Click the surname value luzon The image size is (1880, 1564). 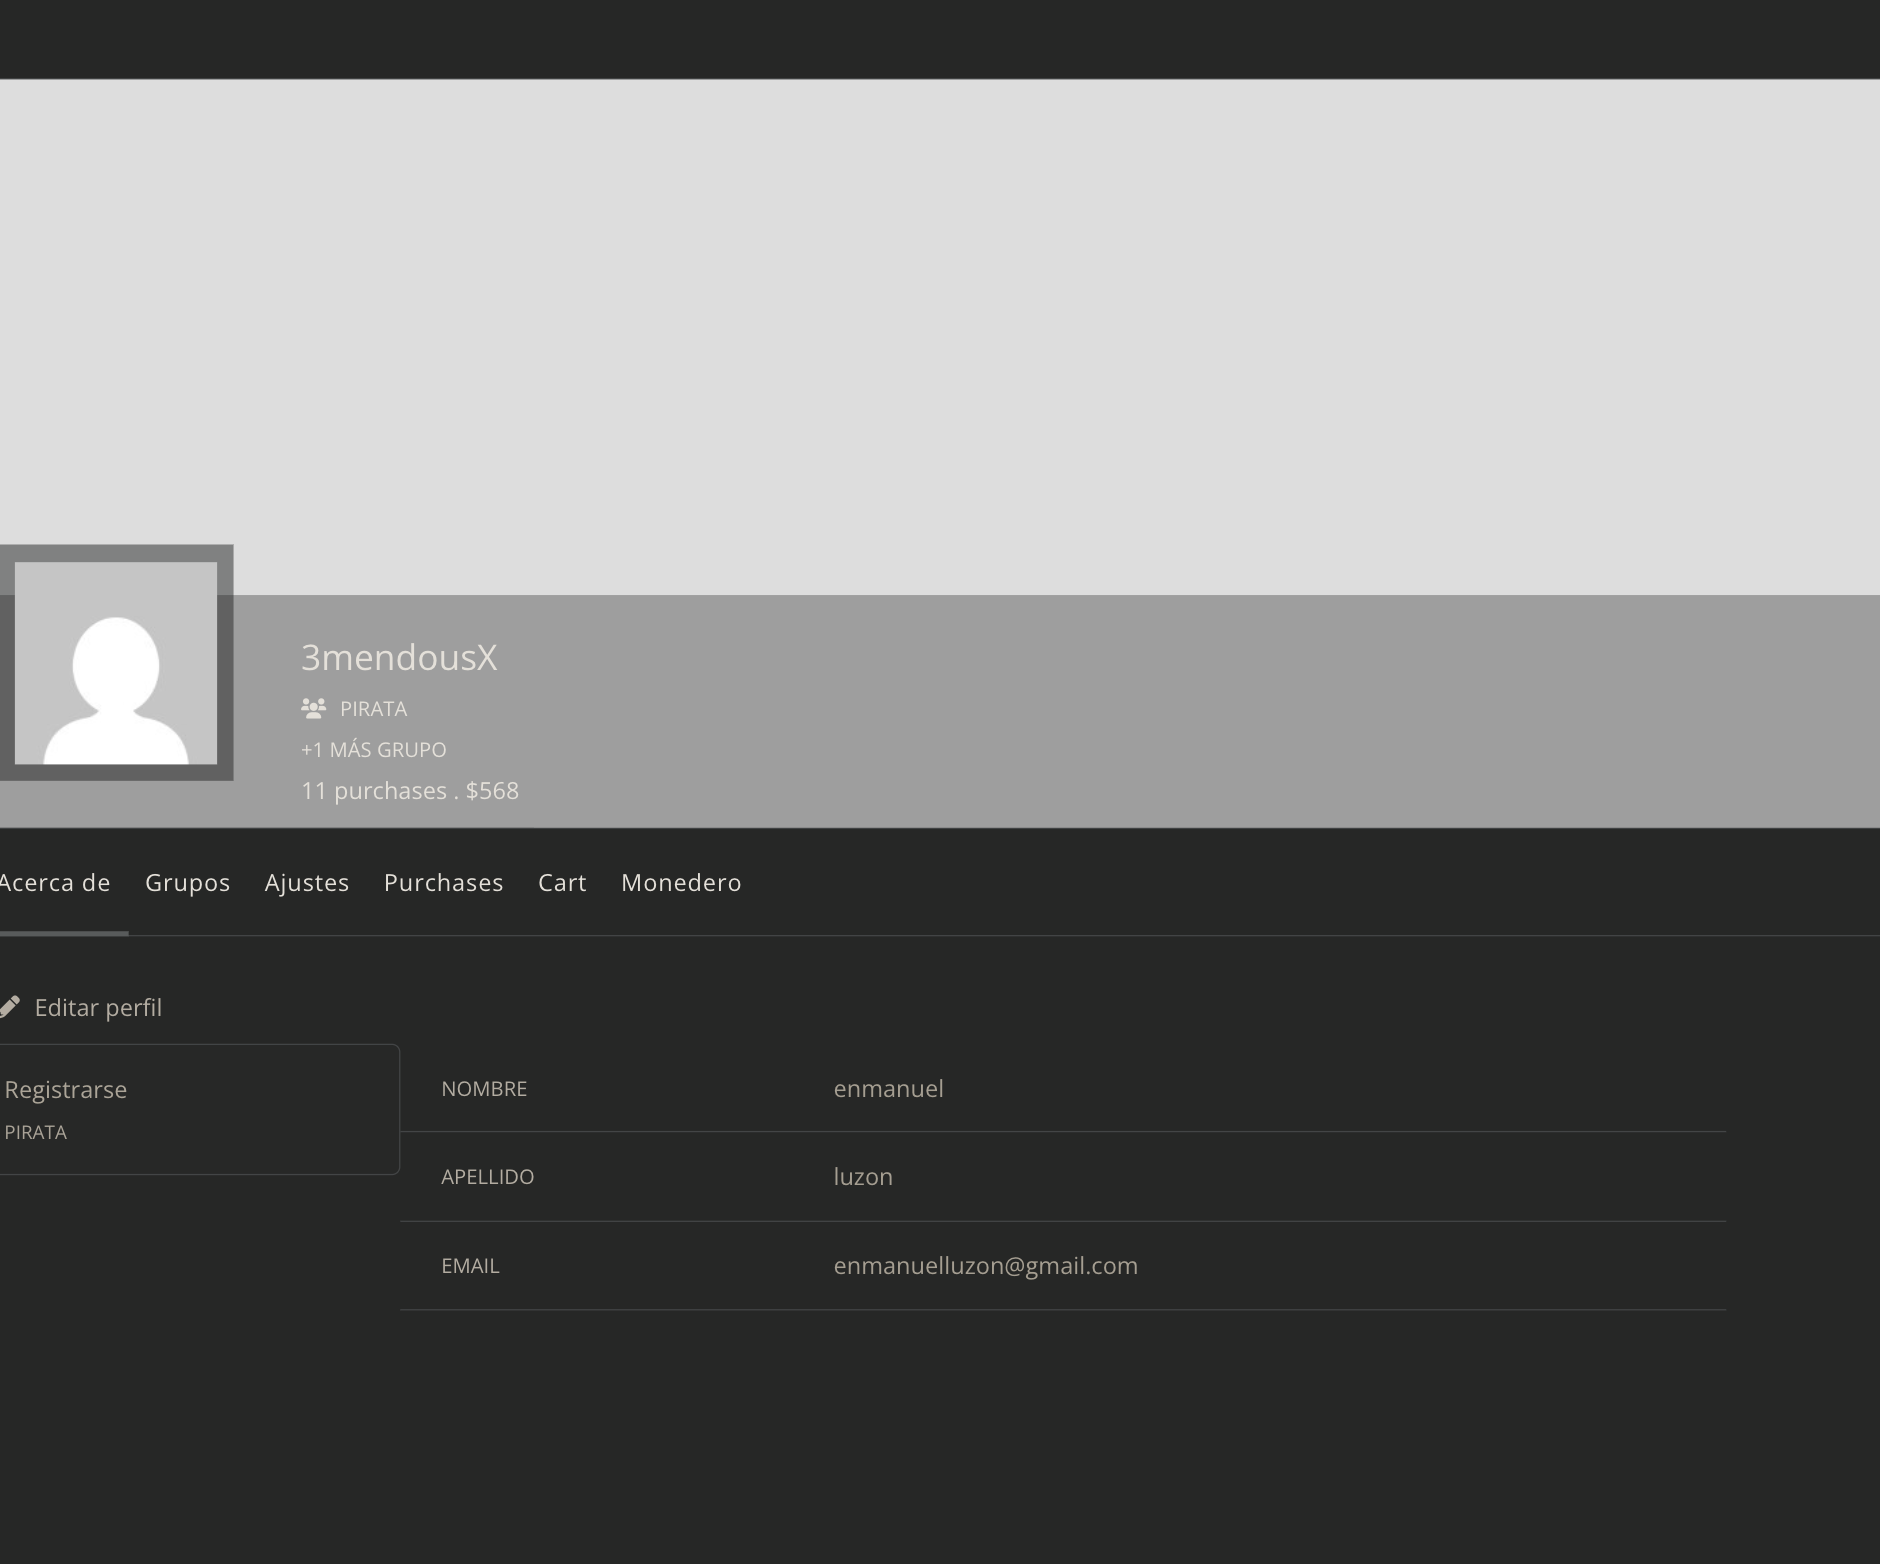[x=863, y=1177]
